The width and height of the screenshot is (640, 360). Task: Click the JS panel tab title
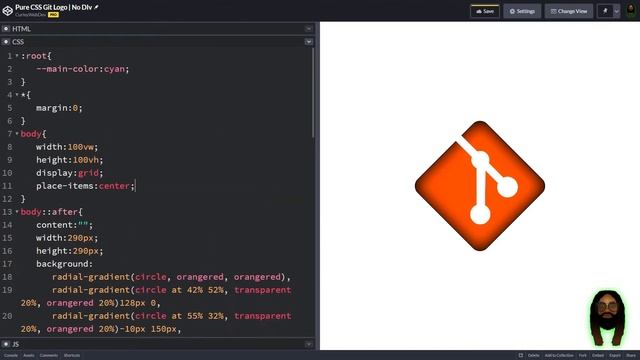coord(16,344)
